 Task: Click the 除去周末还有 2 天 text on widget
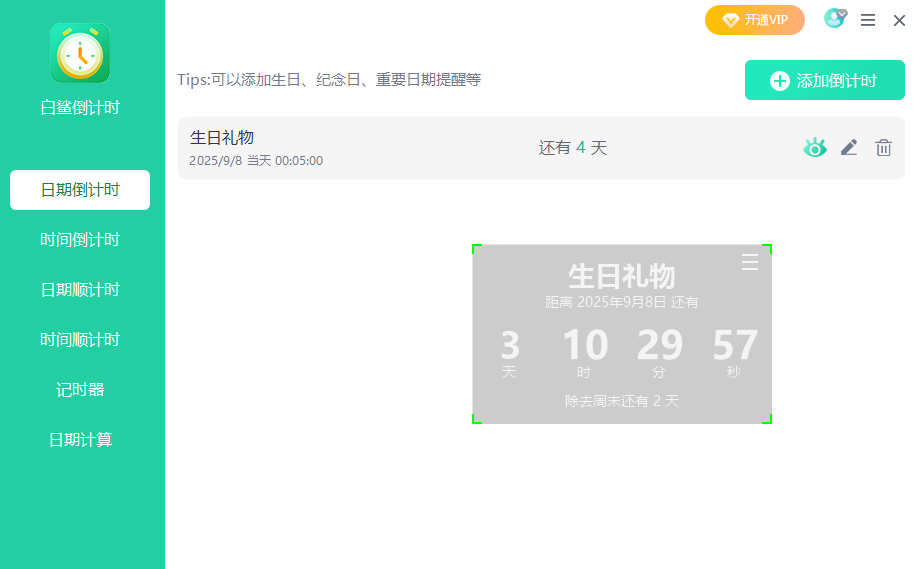click(621, 401)
